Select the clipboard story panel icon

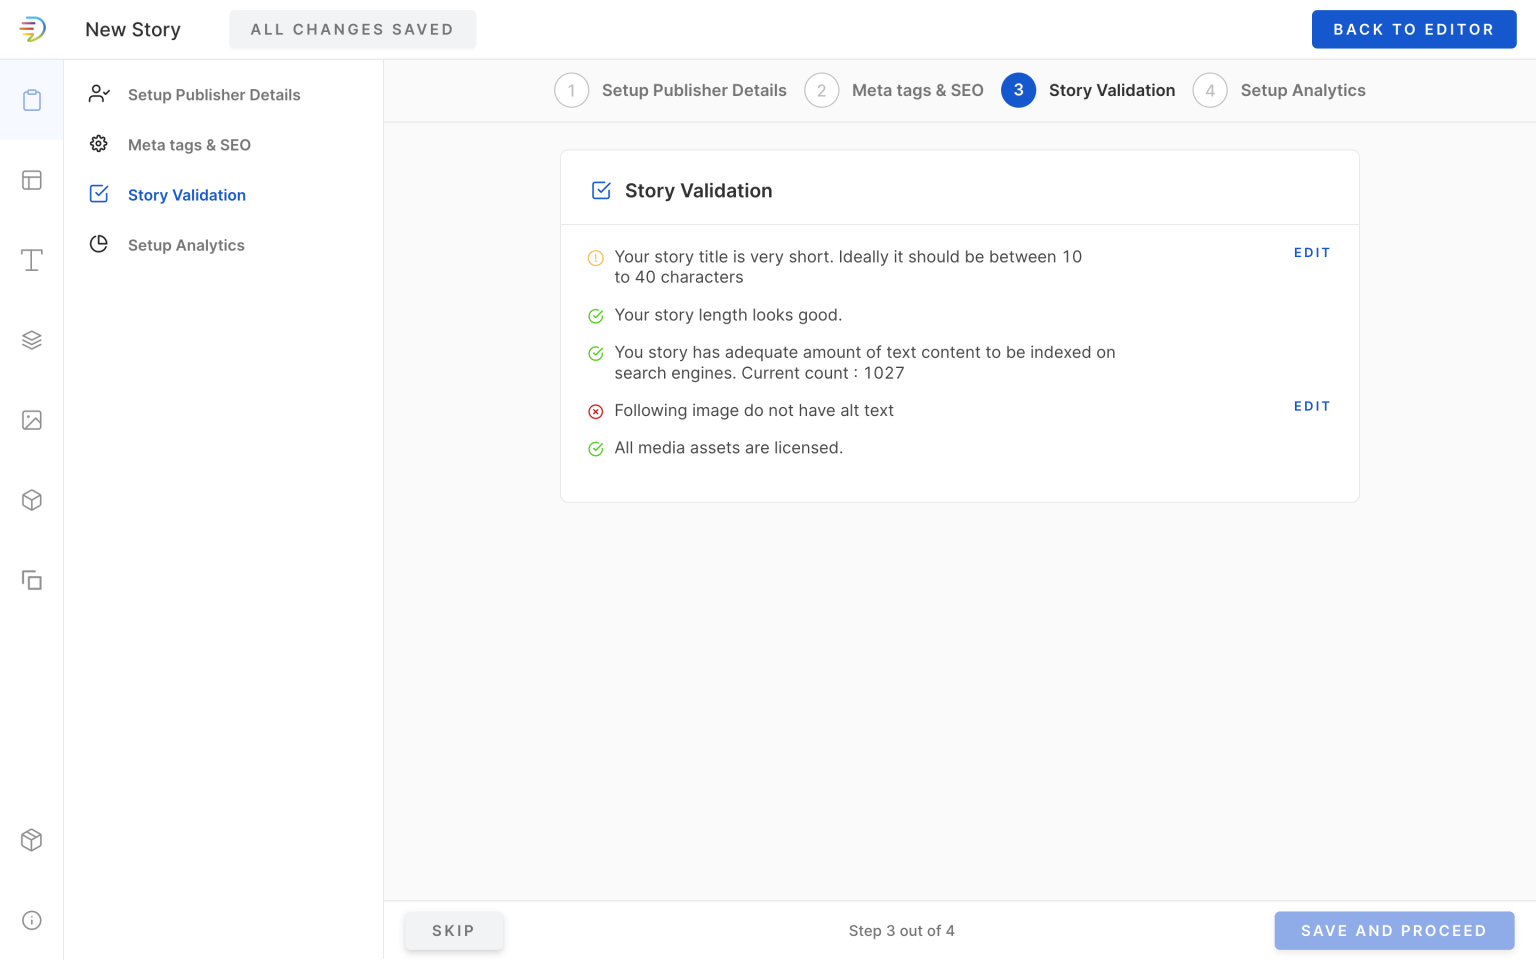tap(32, 100)
